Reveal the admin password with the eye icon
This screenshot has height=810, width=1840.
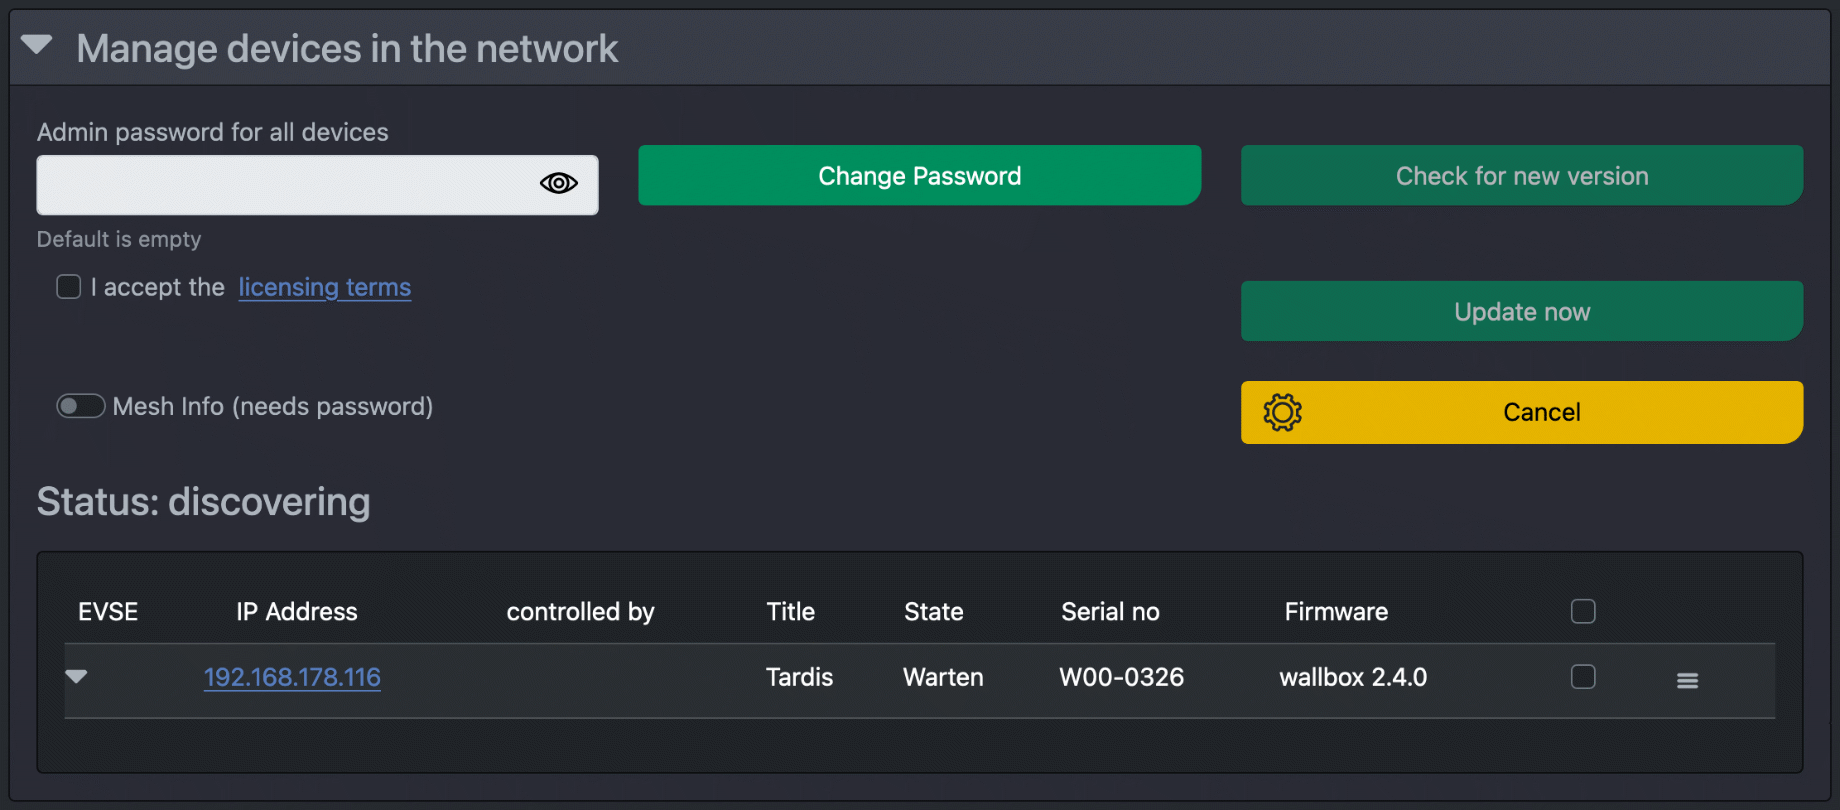click(558, 183)
